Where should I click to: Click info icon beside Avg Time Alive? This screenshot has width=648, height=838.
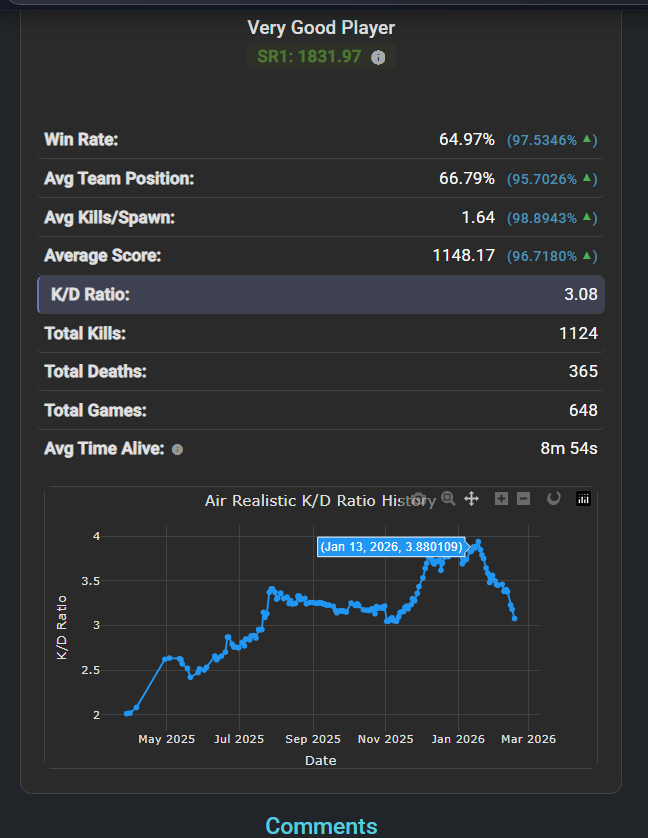pos(177,450)
